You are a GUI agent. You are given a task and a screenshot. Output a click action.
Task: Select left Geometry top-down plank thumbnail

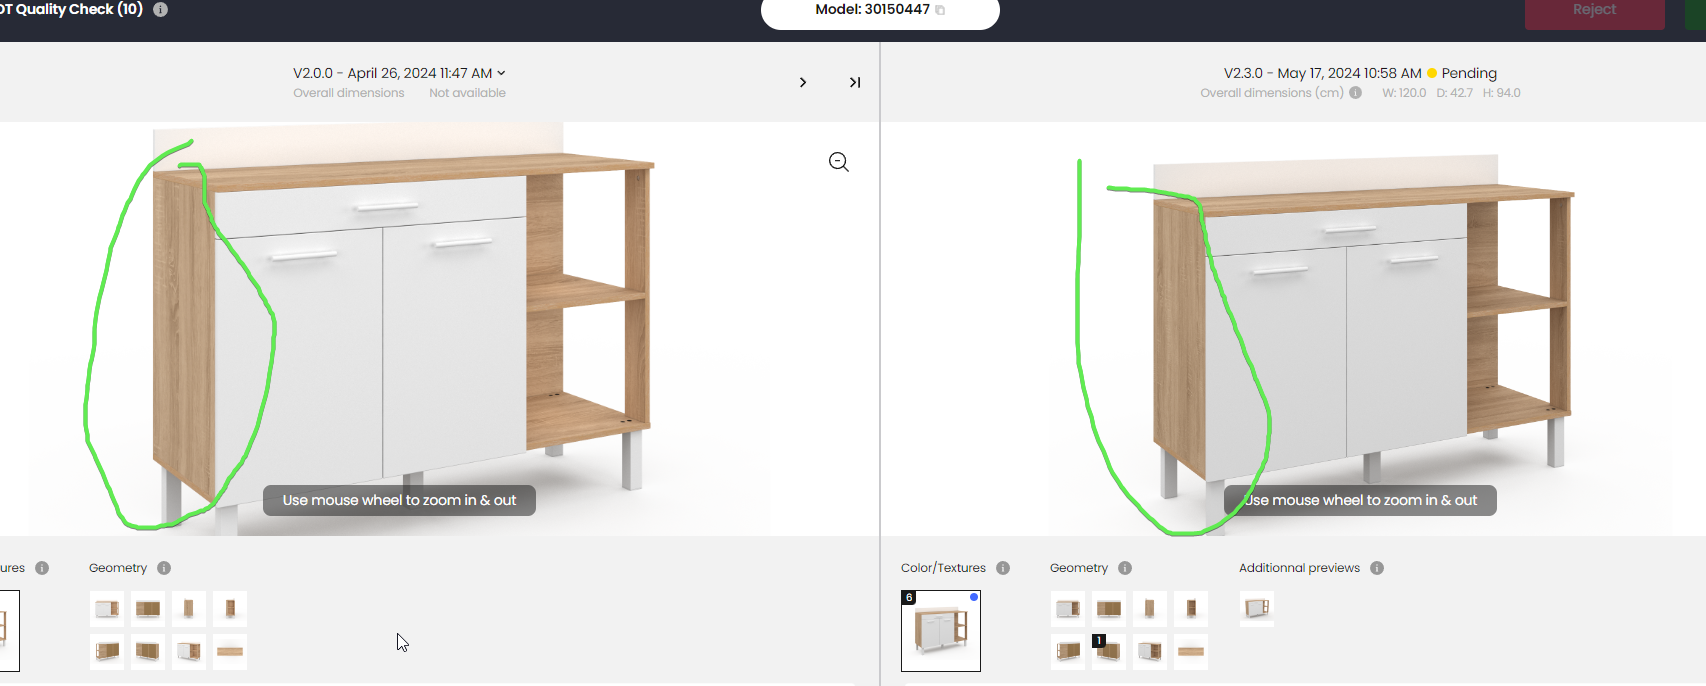[x=230, y=651]
